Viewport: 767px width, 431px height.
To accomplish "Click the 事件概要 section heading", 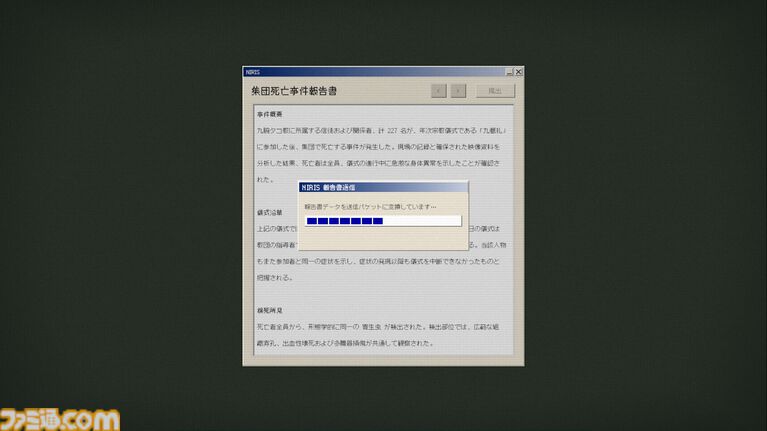I will [270, 114].
